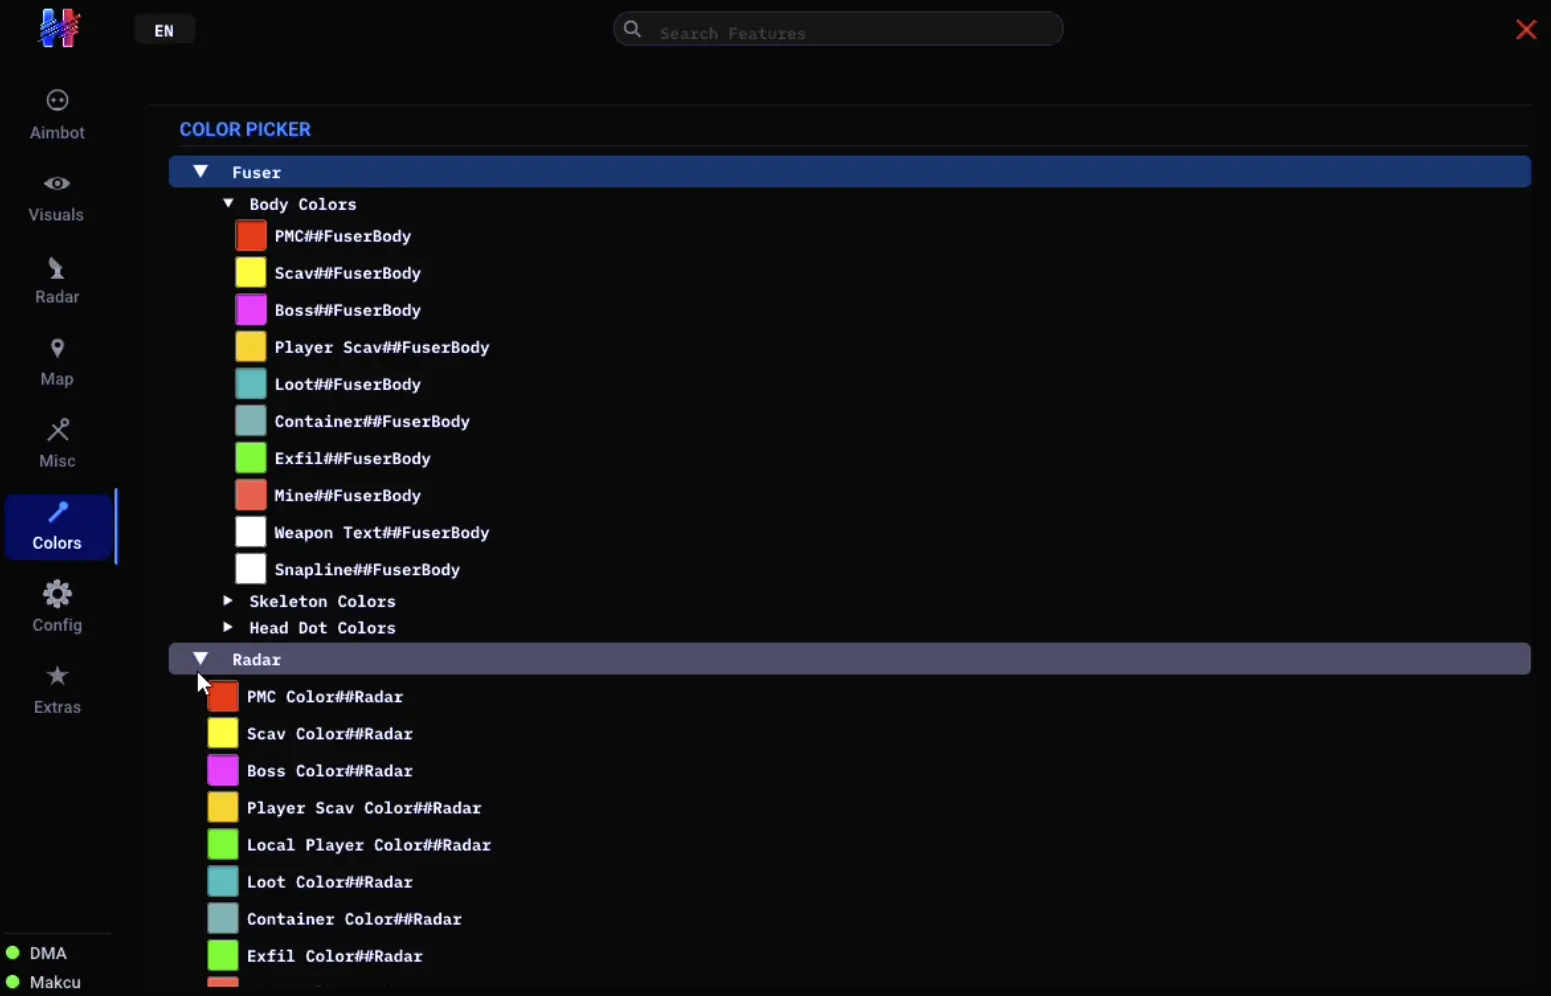Open Boss Color##Radar magenta swatch
The image size is (1551, 996).
tap(223, 770)
